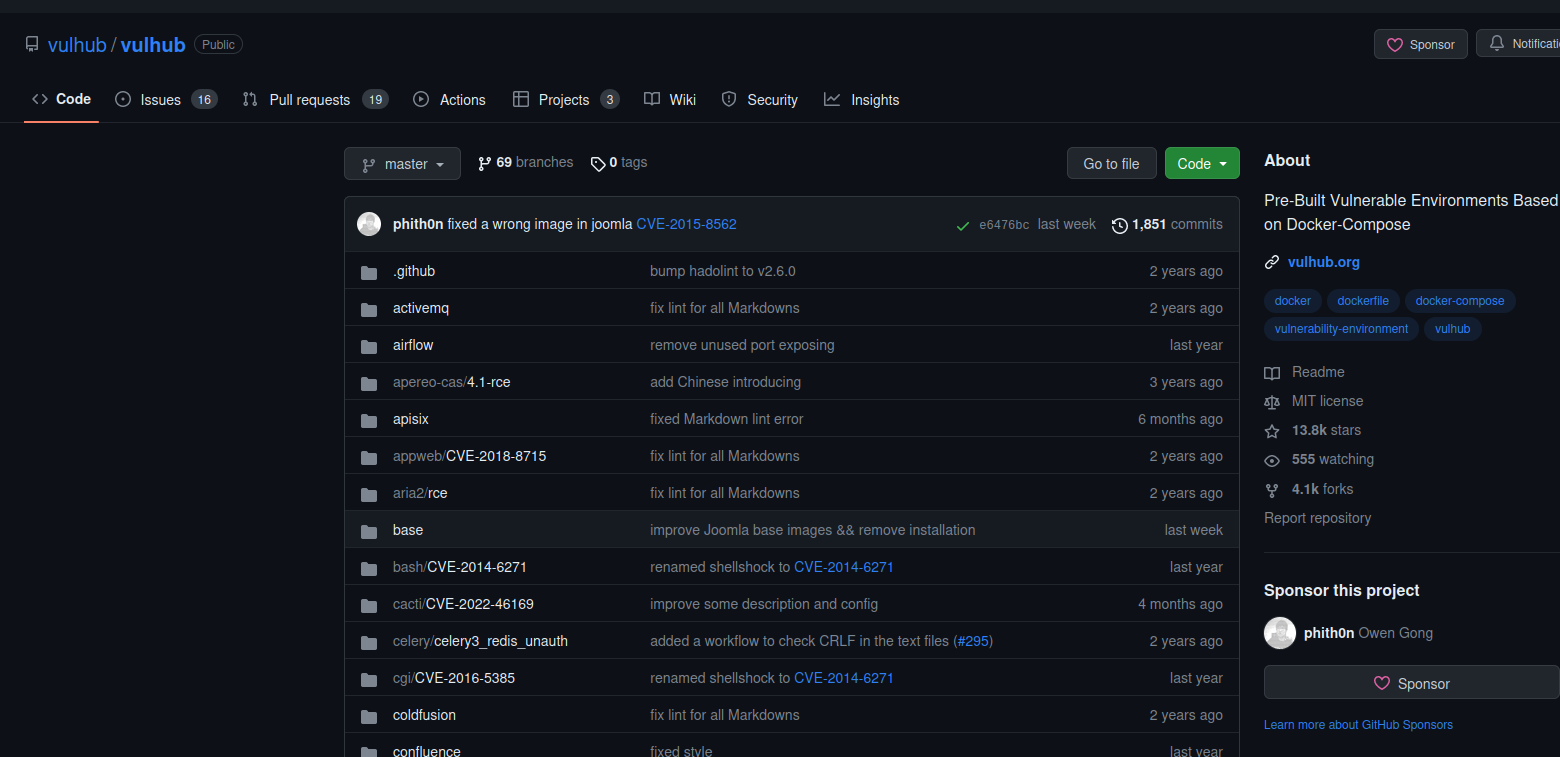Image resolution: width=1560 pixels, height=757 pixels.
Task: Click commit message 'bump hadolint to v2.6.0'
Action: (x=723, y=271)
